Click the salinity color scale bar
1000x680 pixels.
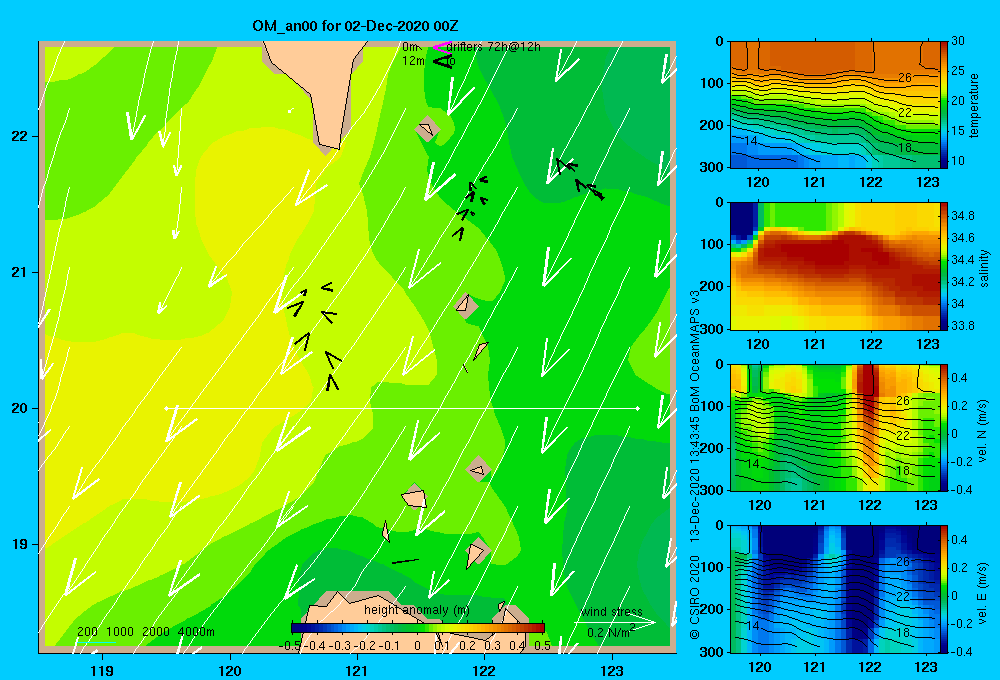click(x=944, y=266)
